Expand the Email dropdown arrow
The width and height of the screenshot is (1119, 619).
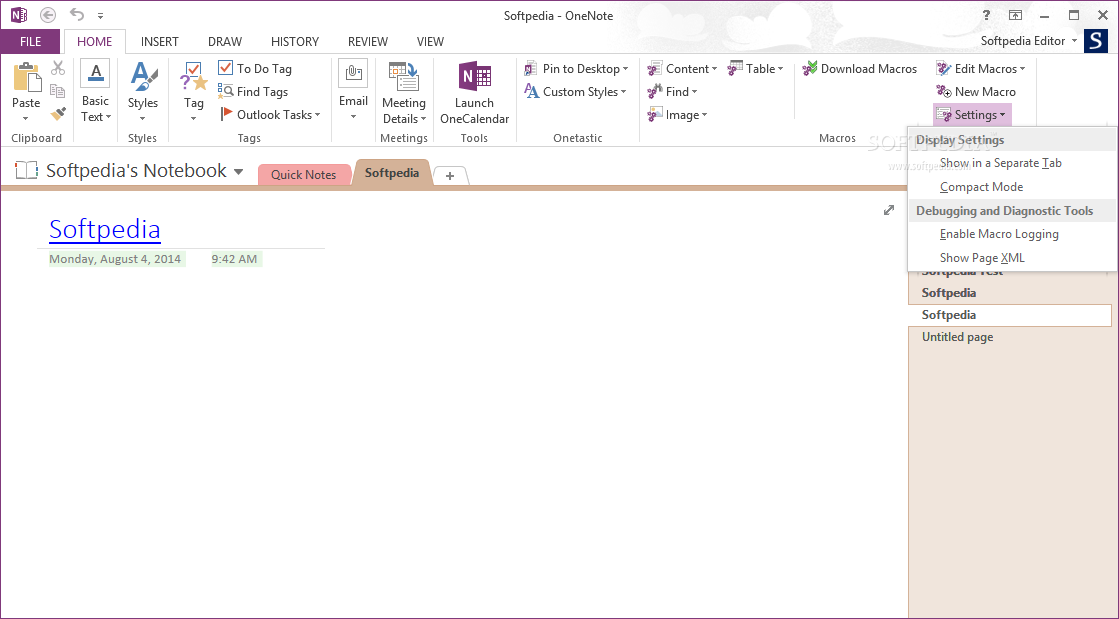point(353,116)
